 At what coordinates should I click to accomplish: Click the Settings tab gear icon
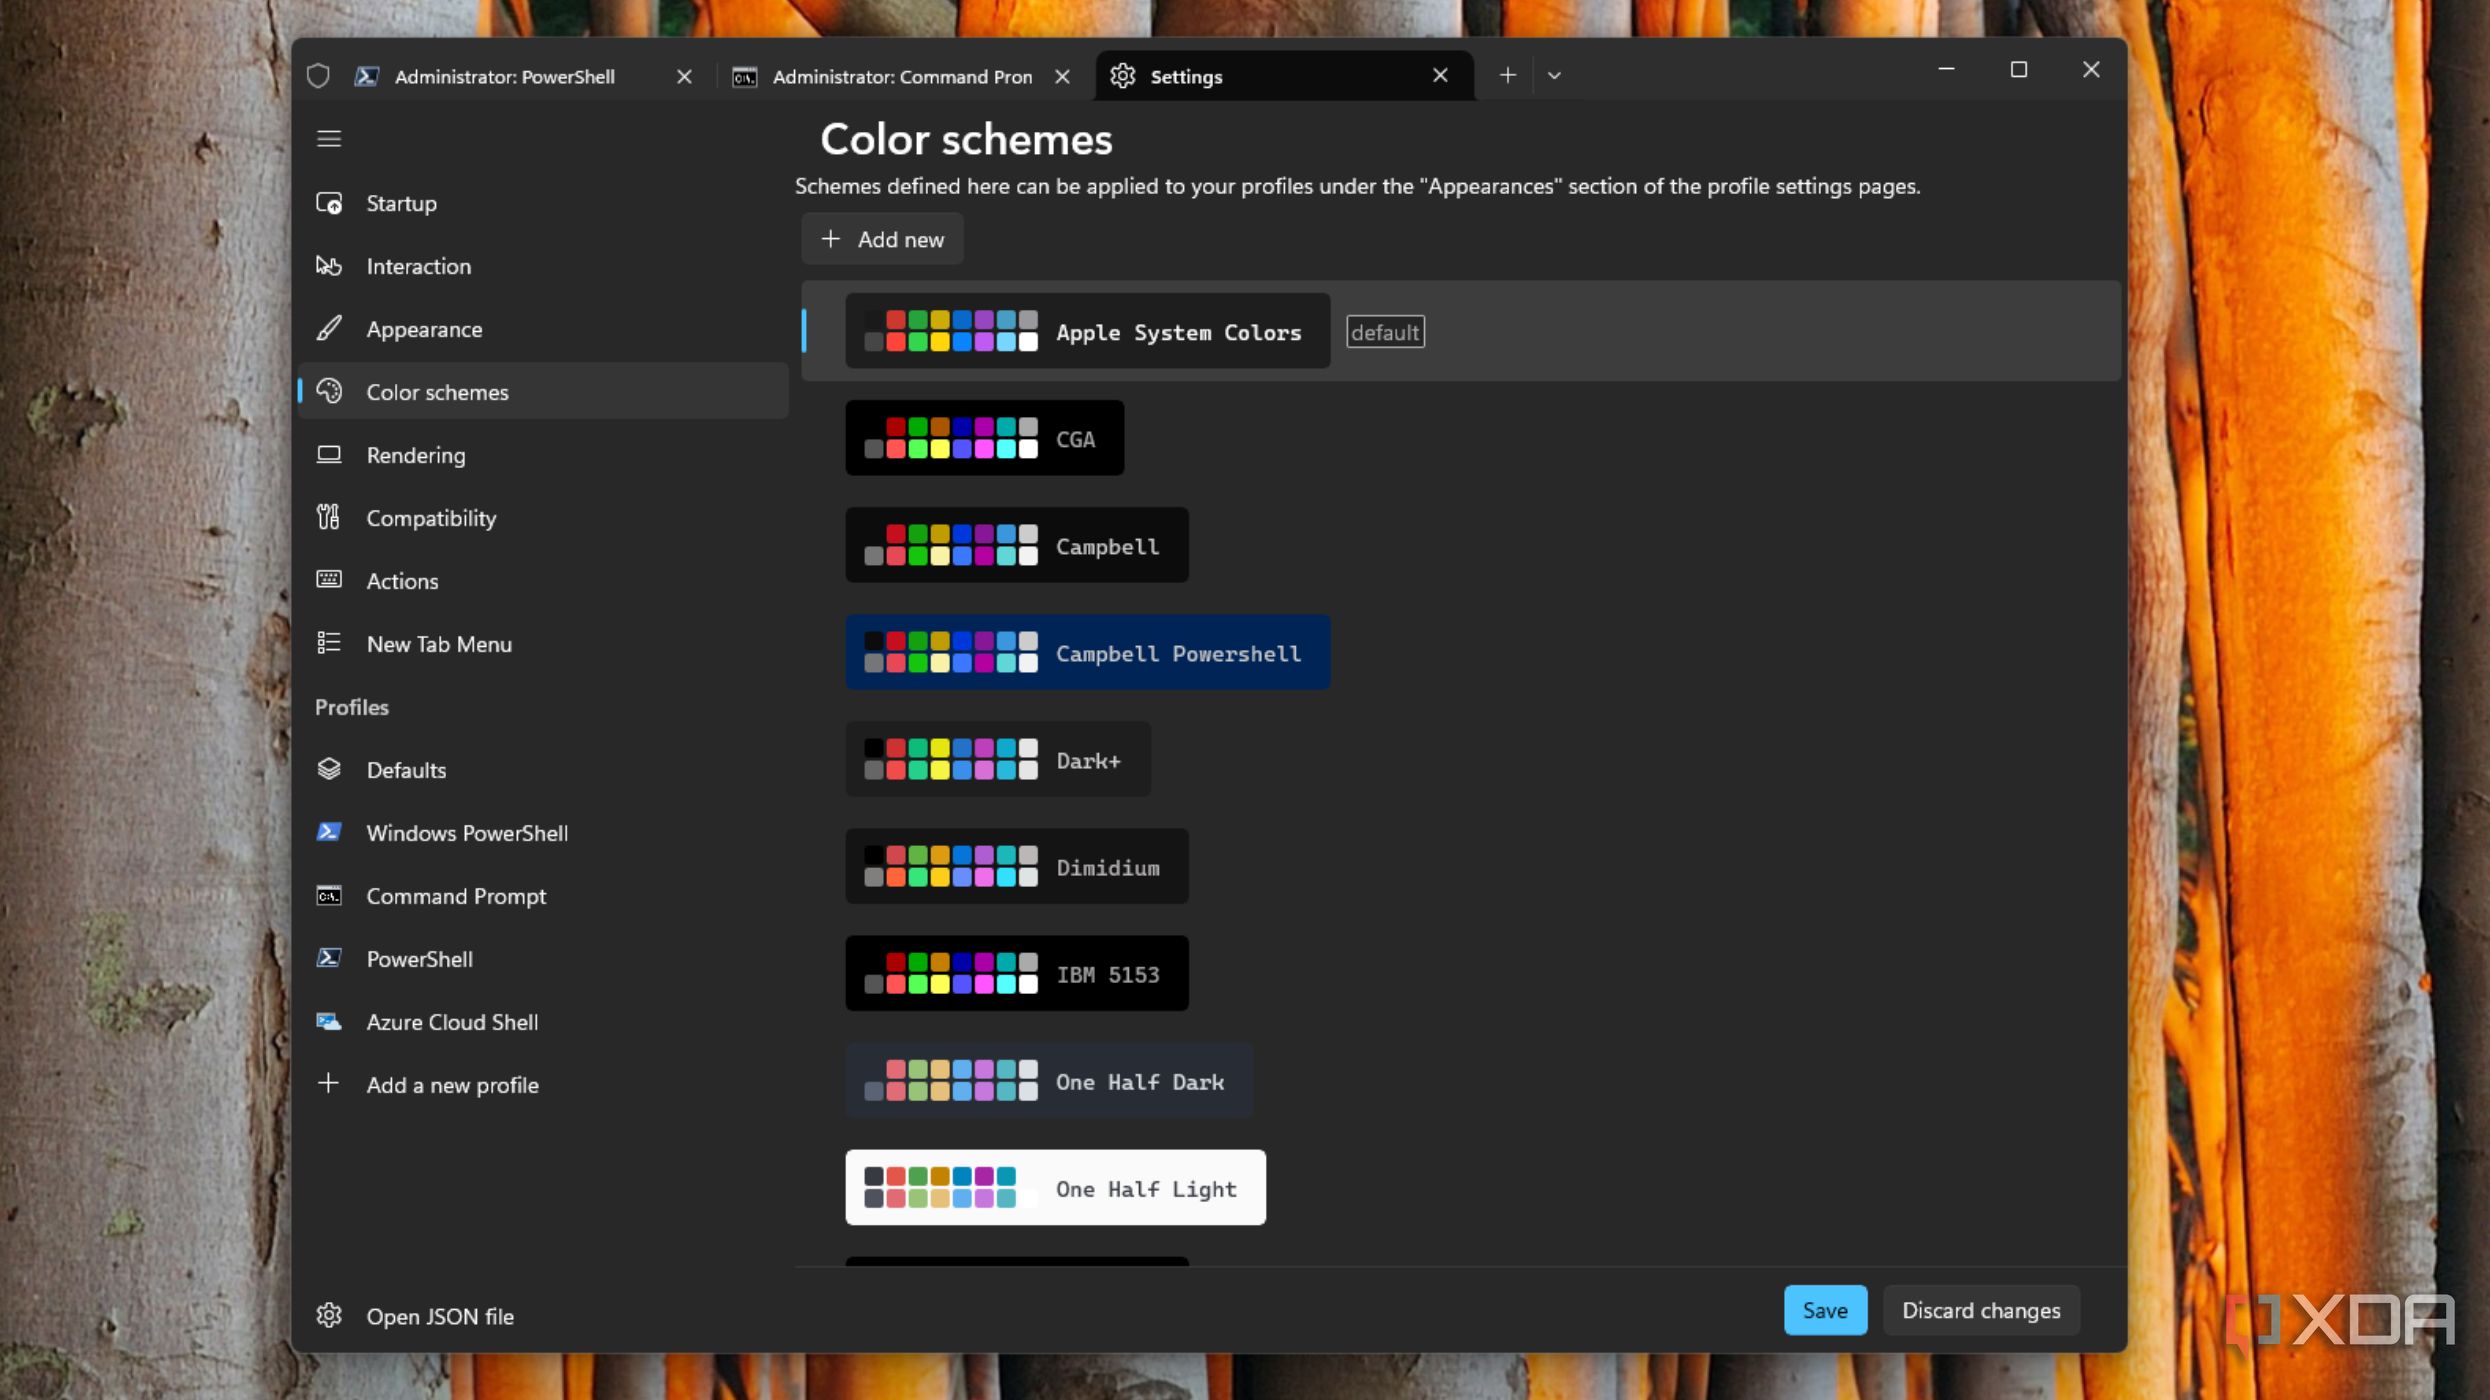coord(1123,76)
